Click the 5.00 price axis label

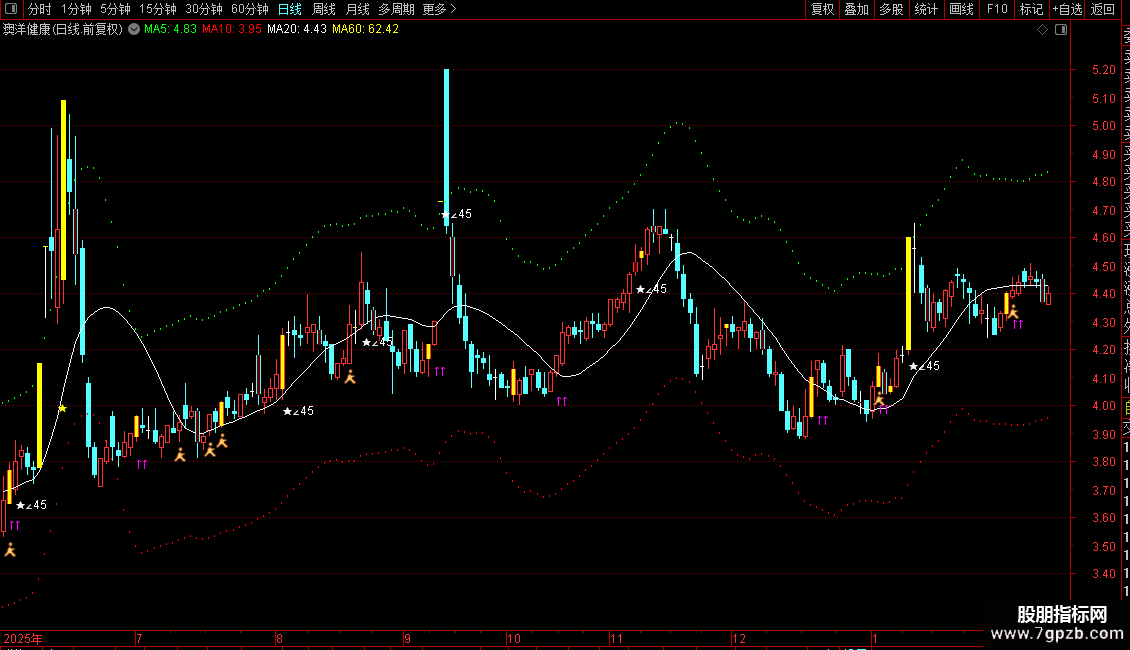(1103, 126)
